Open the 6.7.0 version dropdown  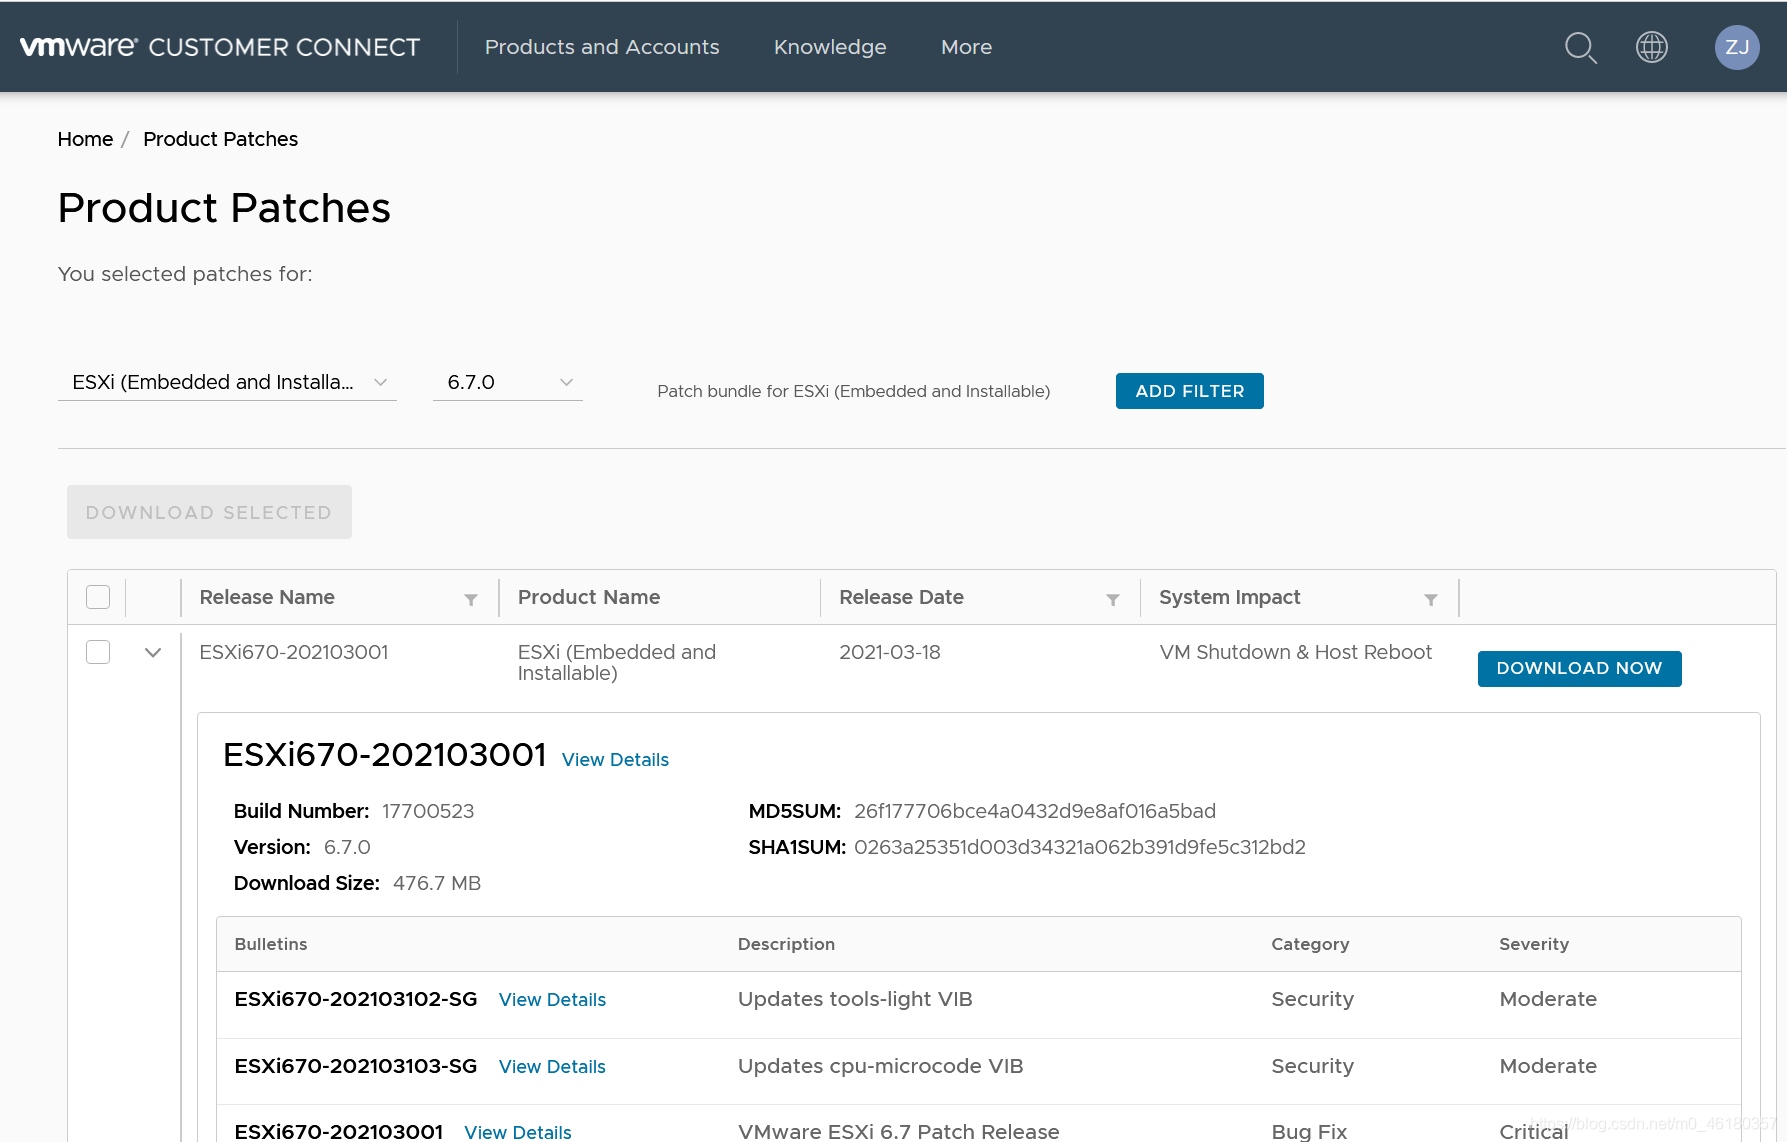tap(508, 382)
